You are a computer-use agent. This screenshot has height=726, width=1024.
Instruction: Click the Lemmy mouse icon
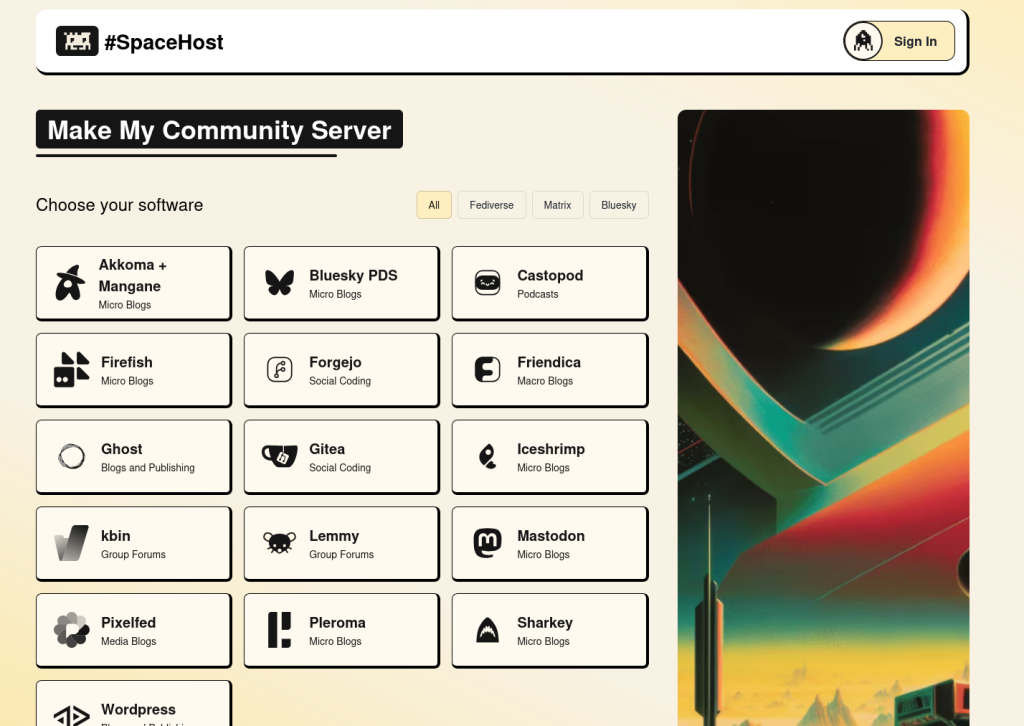point(280,543)
